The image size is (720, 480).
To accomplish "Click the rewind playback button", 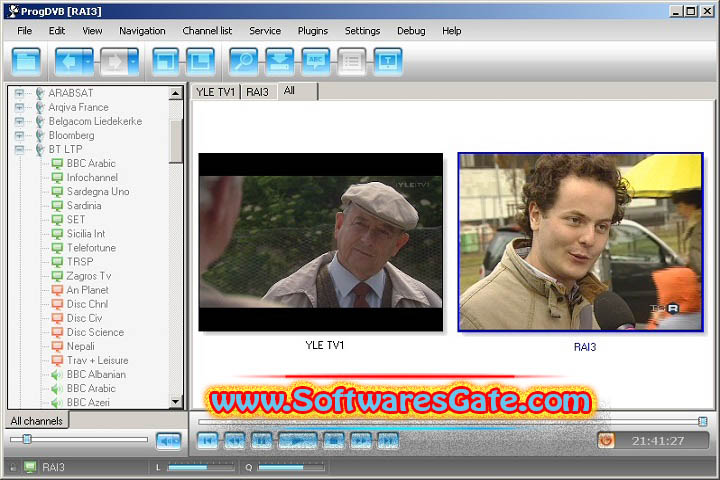I will (x=235, y=441).
